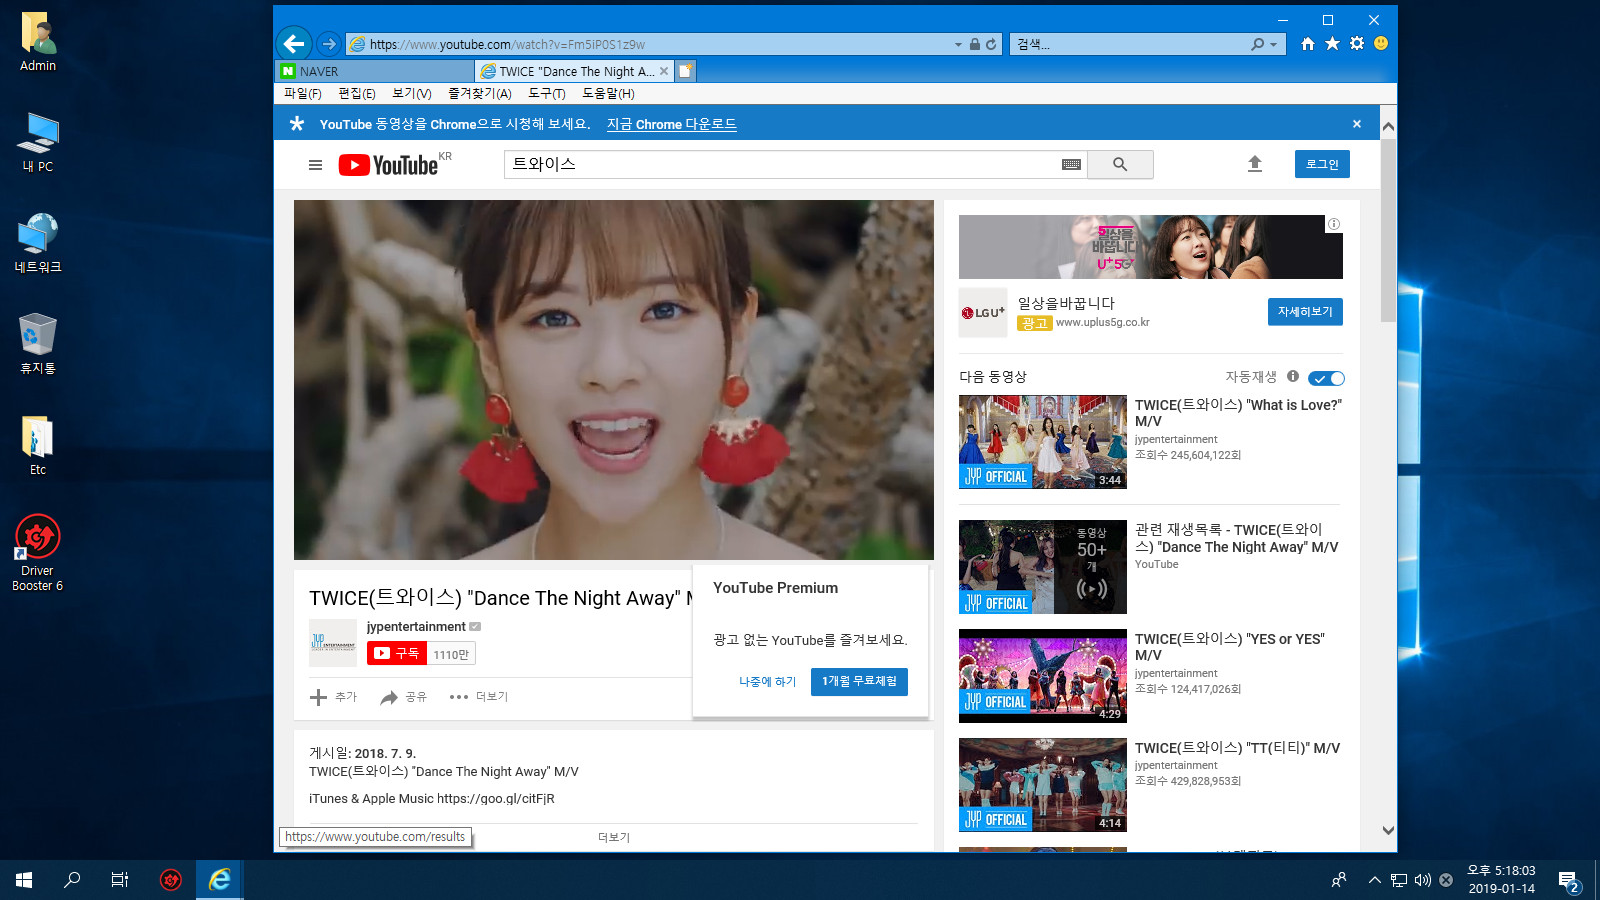Click the autoplay info icon
The width and height of the screenshot is (1600, 900).
click(x=1293, y=376)
